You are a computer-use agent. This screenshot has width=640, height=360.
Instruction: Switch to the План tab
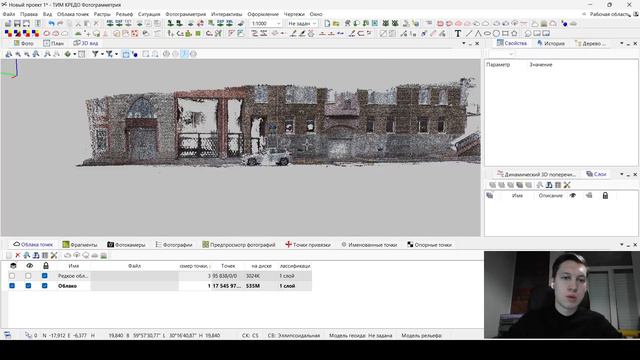[x=53, y=43]
